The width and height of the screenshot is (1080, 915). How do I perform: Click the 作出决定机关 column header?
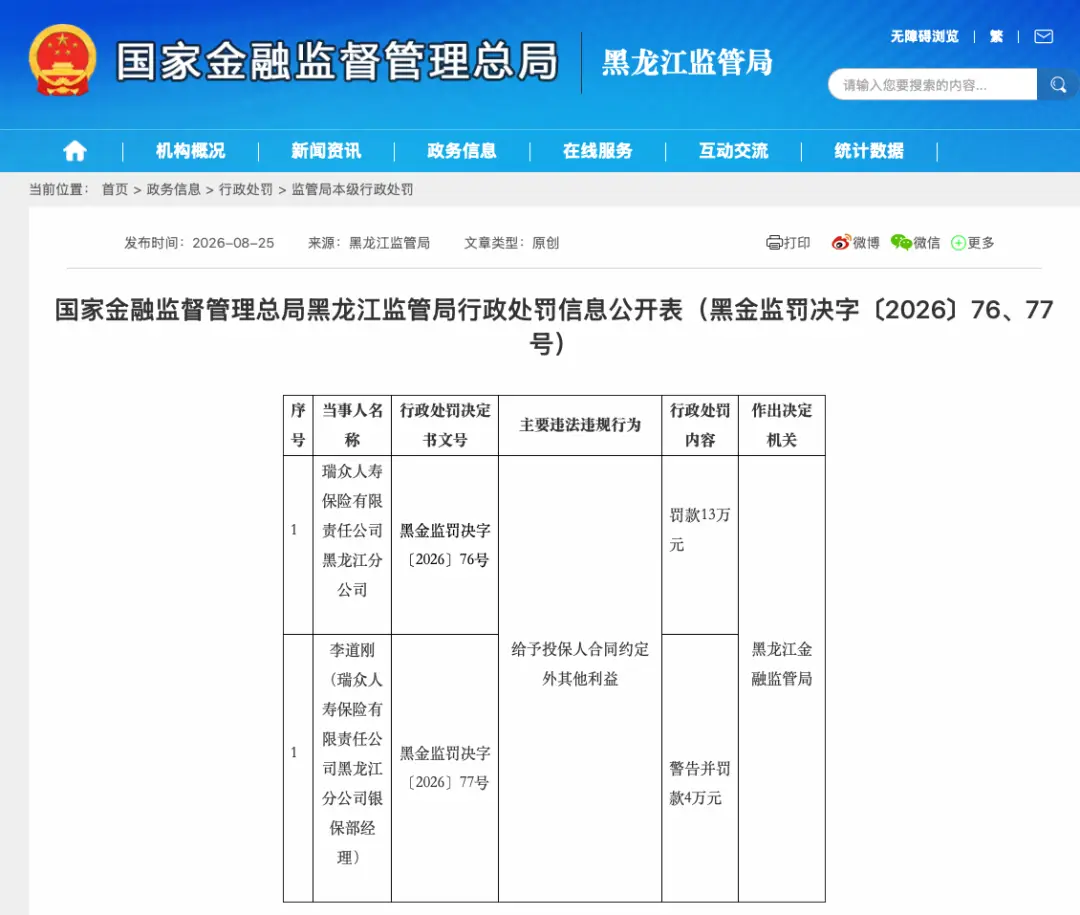pos(782,425)
